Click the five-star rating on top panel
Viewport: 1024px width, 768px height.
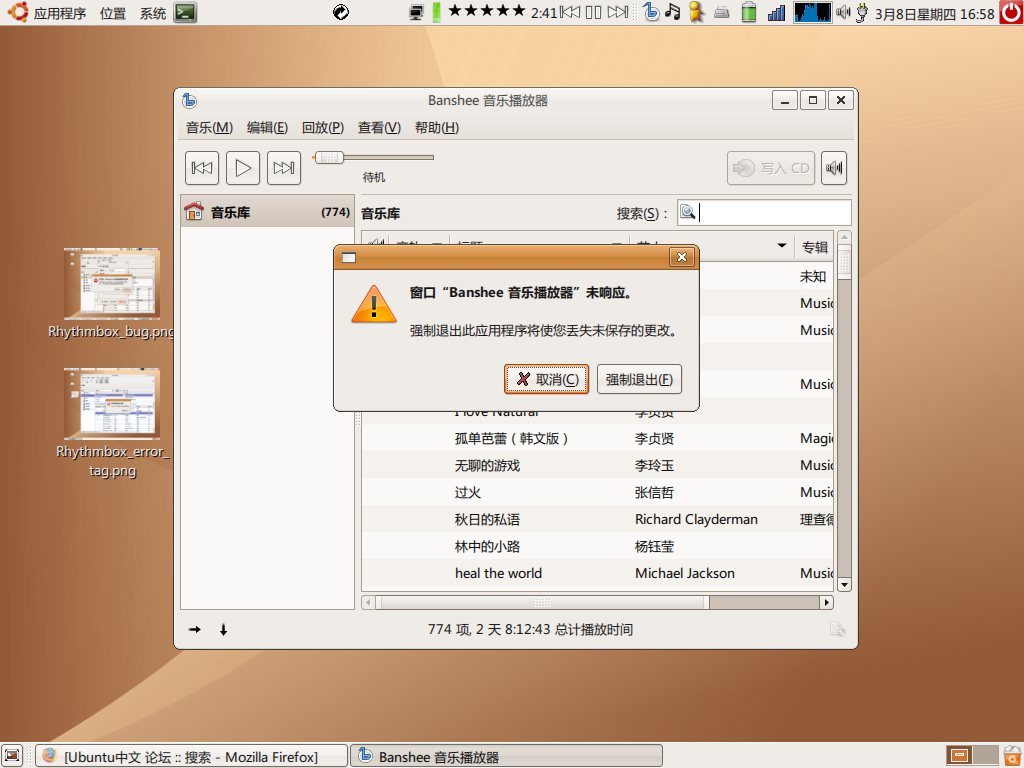(x=487, y=10)
